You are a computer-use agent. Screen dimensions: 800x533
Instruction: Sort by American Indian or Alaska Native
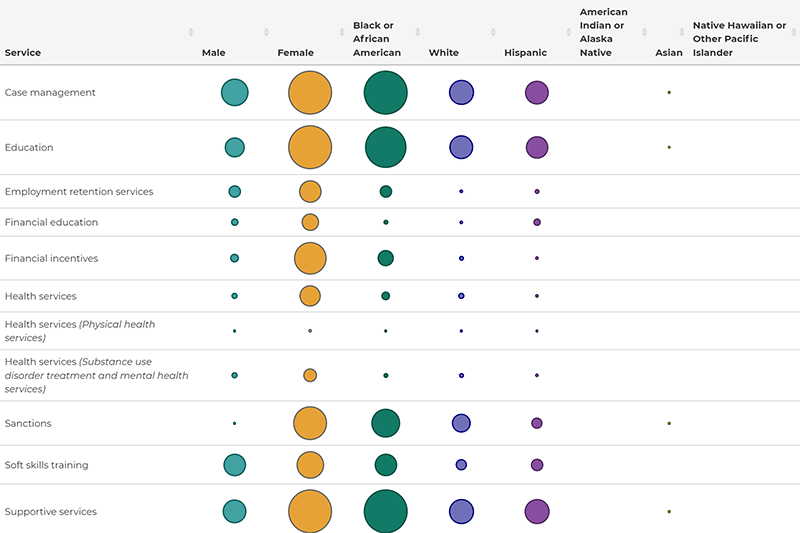point(645,32)
